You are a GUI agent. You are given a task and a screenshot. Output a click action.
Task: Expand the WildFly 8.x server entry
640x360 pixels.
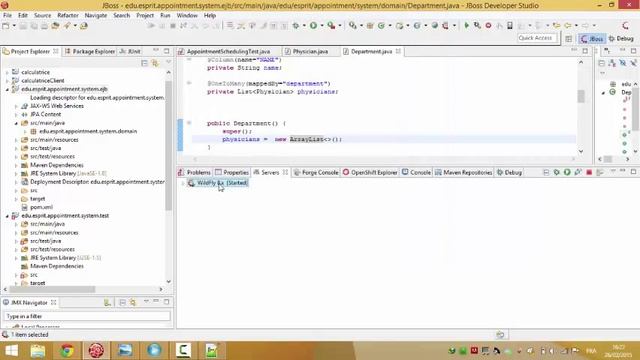(x=183, y=183)
